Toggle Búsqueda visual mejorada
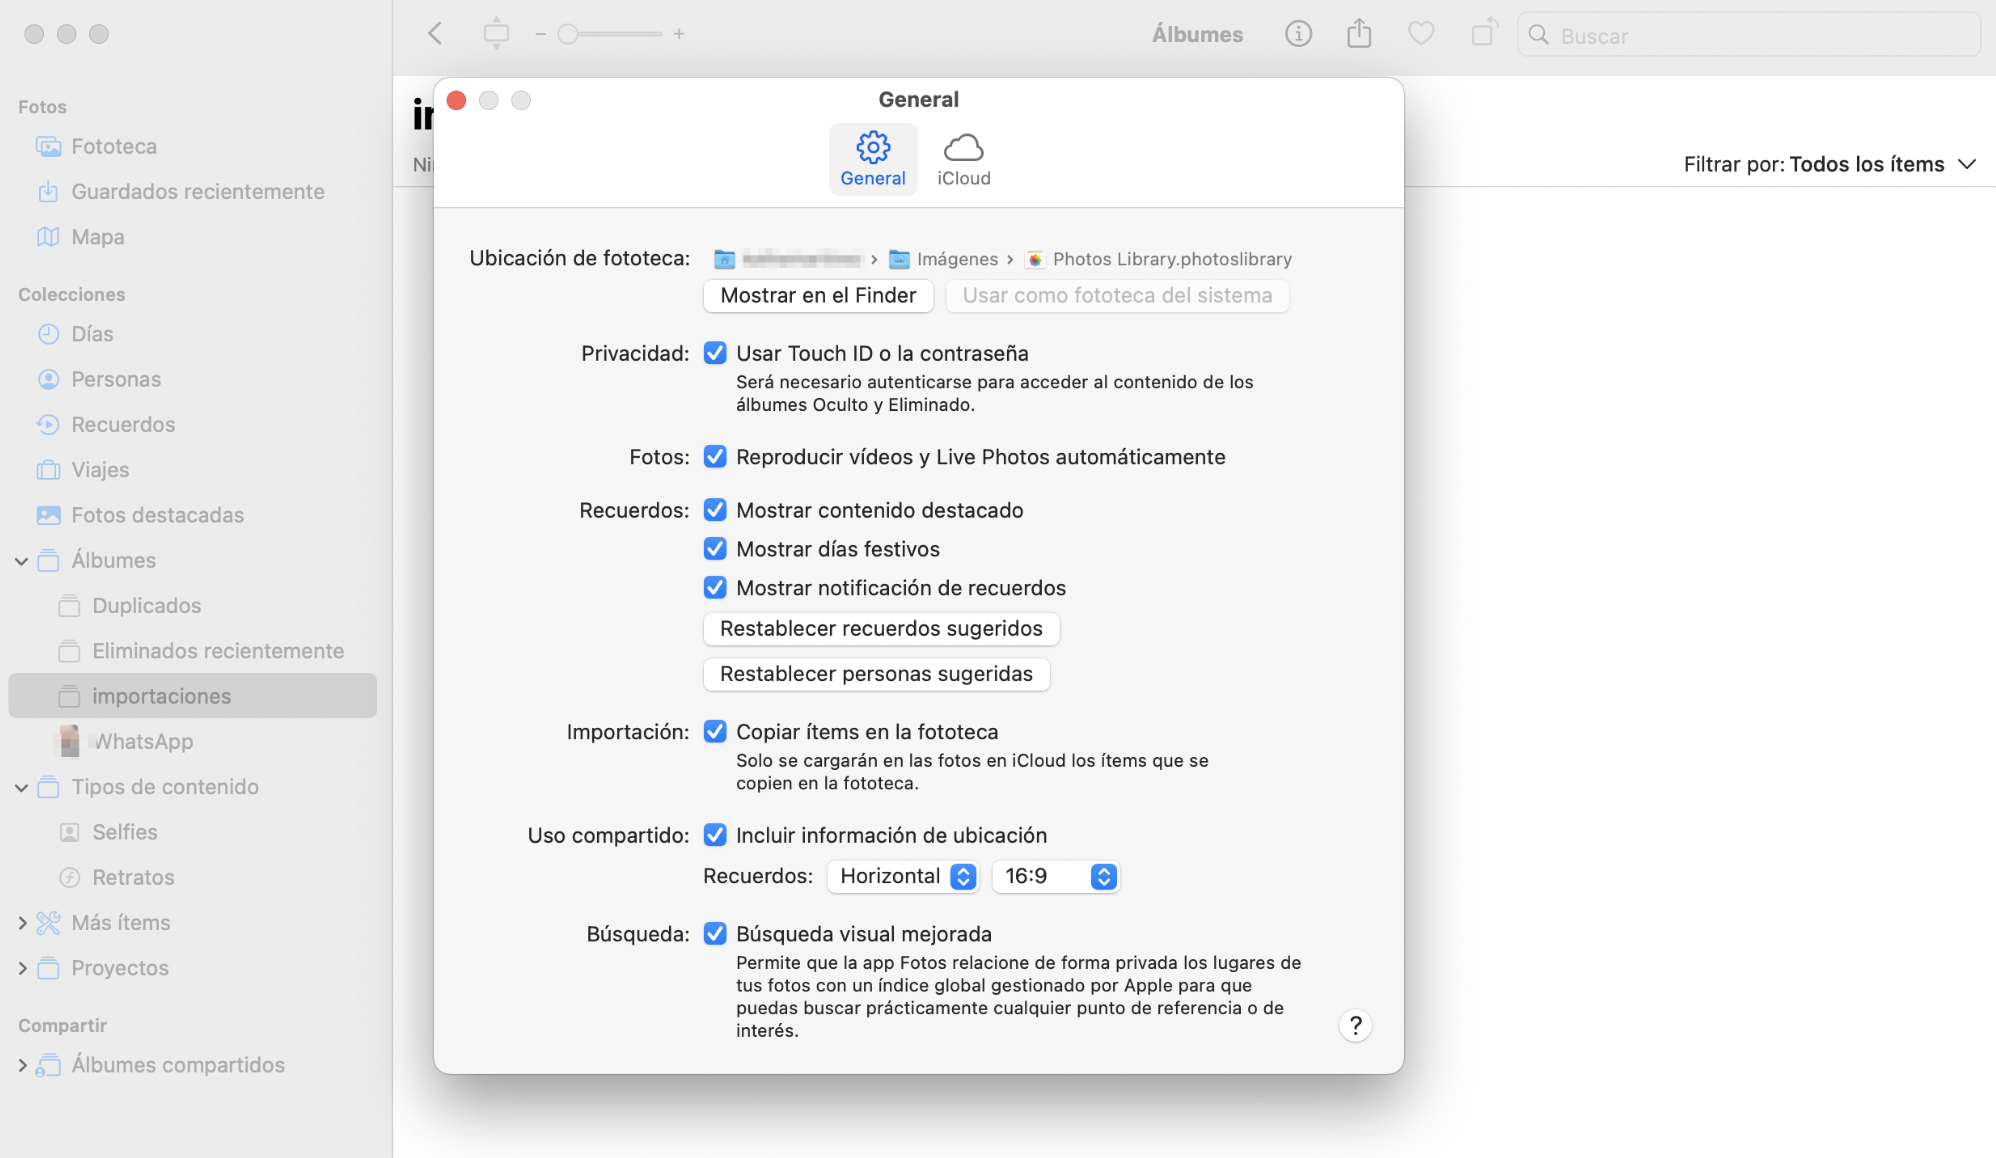Image resolution: width=1996 pixels, height=1158 pixels. pos(715,933)
